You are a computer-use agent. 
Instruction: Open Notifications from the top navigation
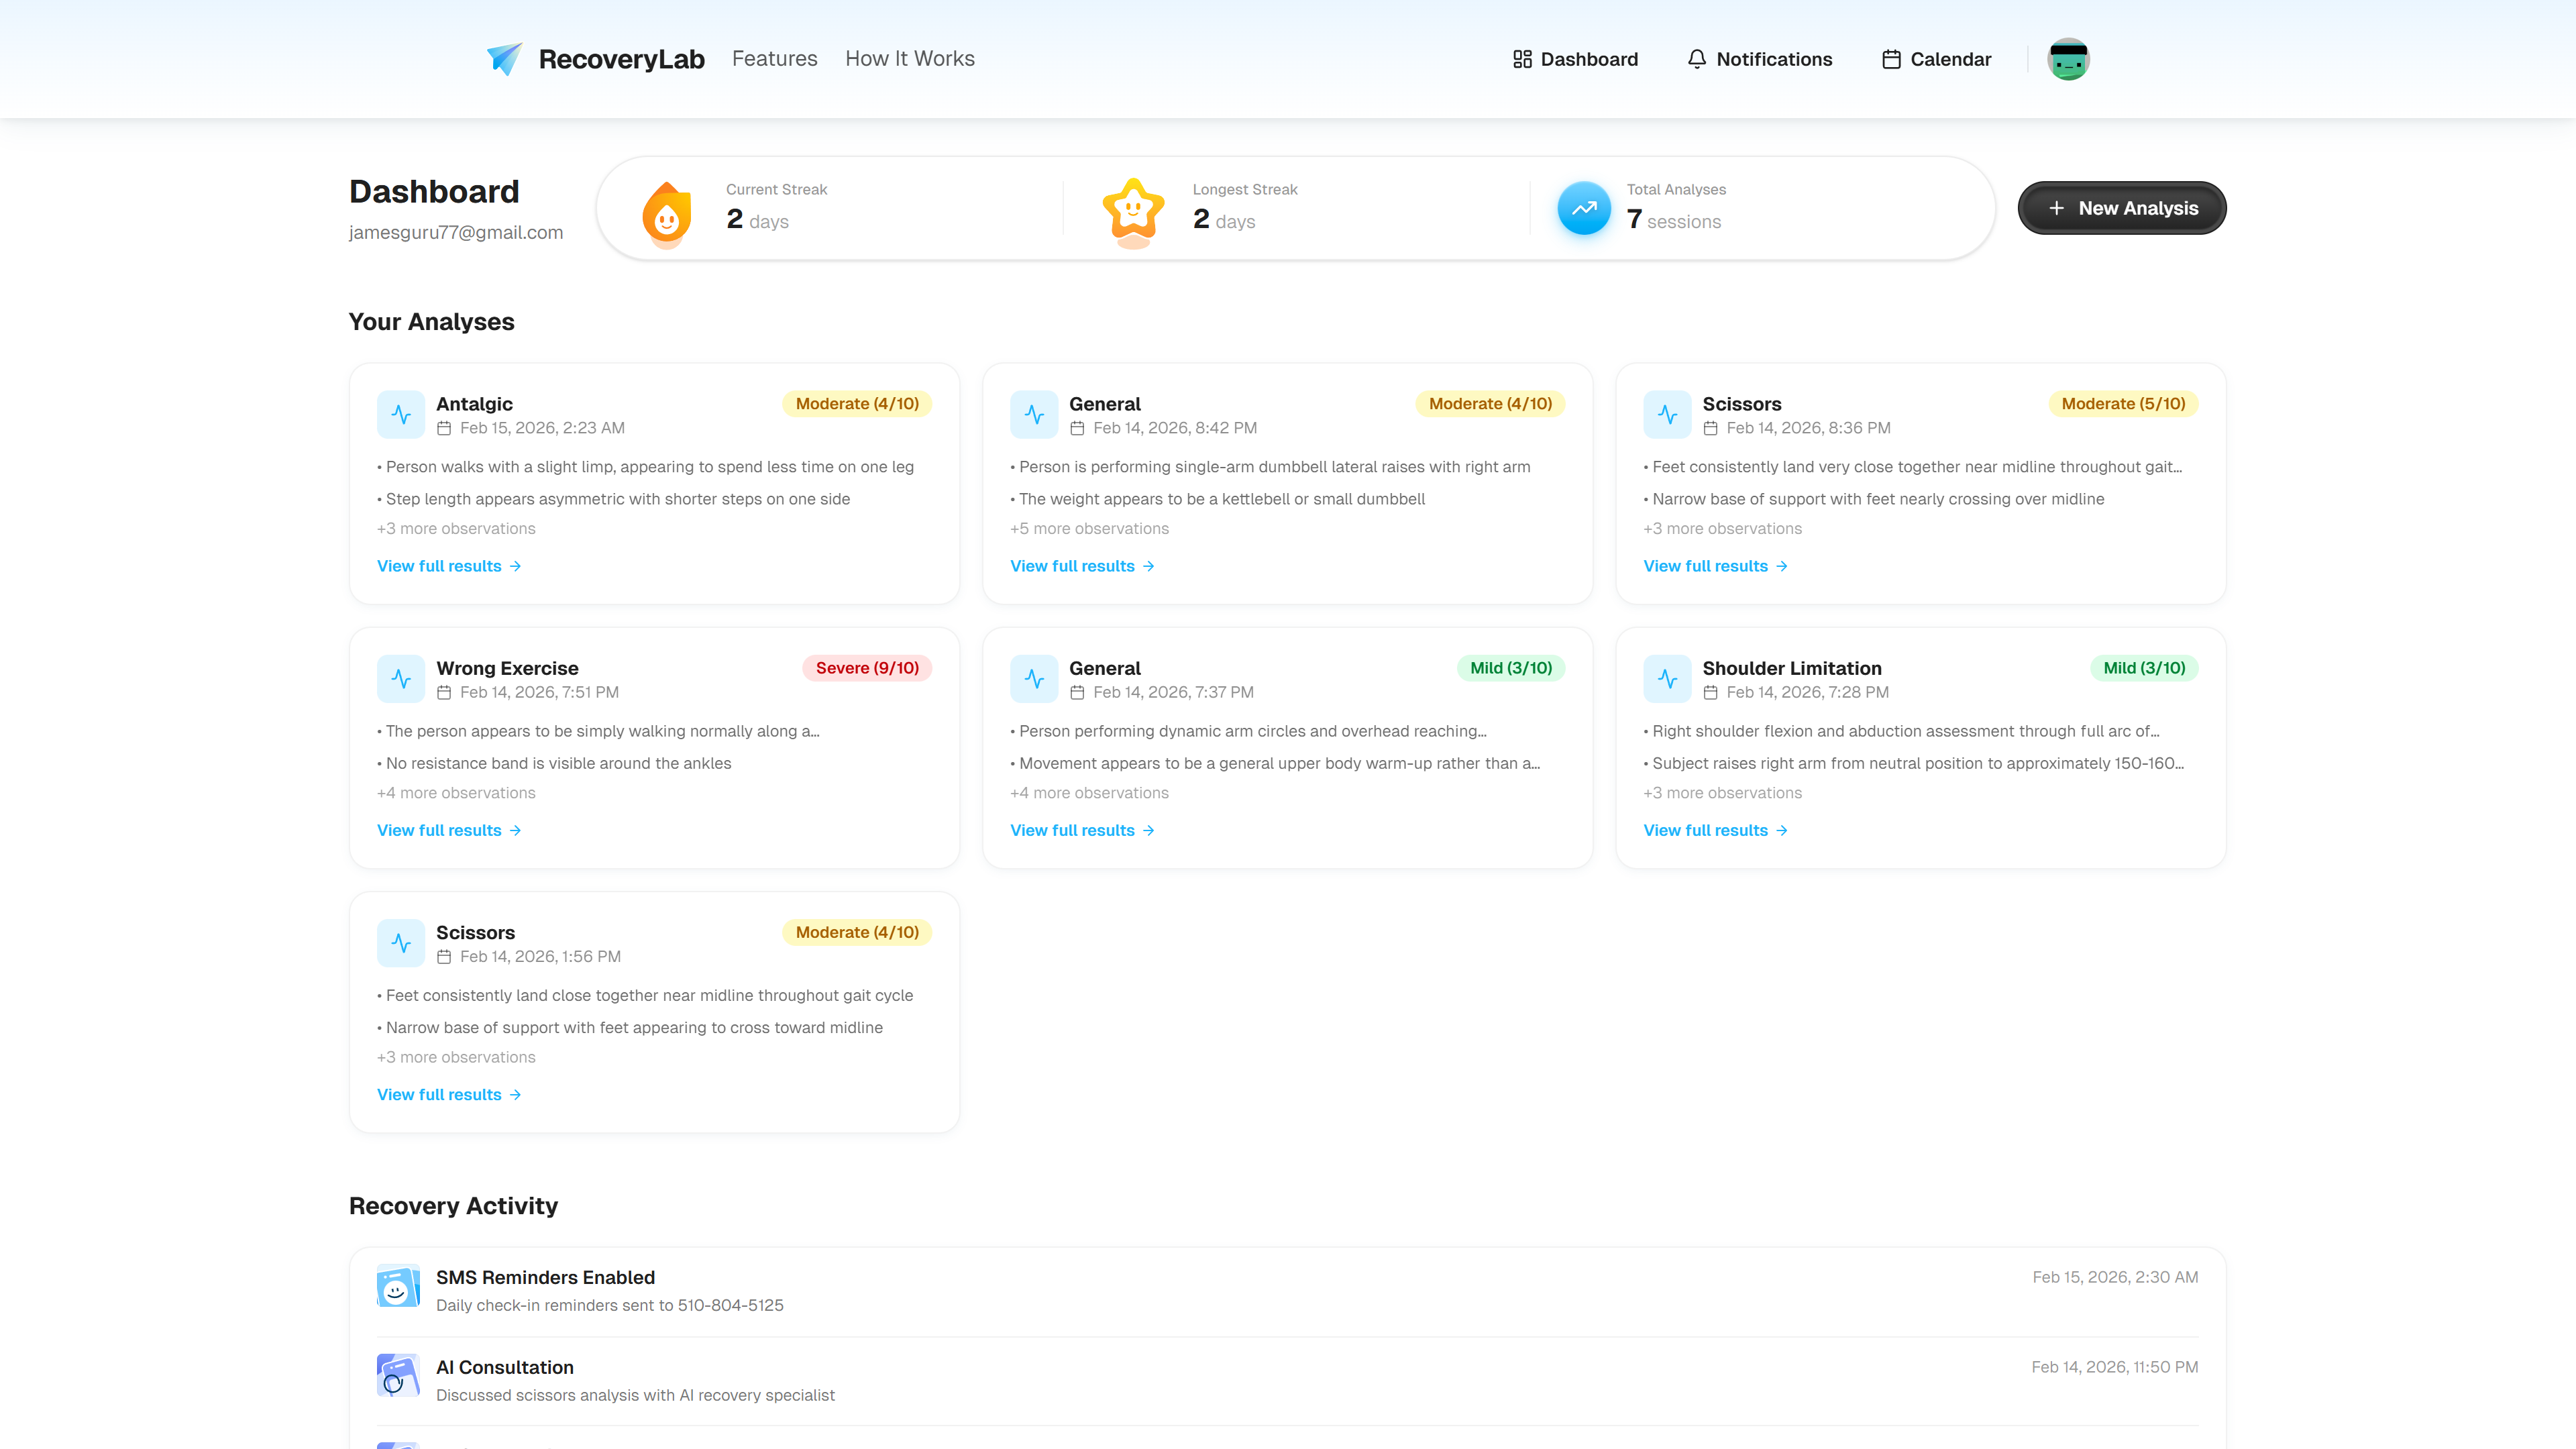coord(1760,59)
